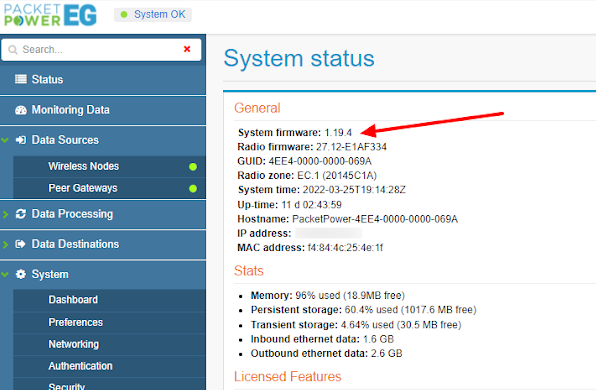Image resolution: width=596 pixels, height=390 pixels.
Task: Open the Security submenu item
Action: click(109, 385)
